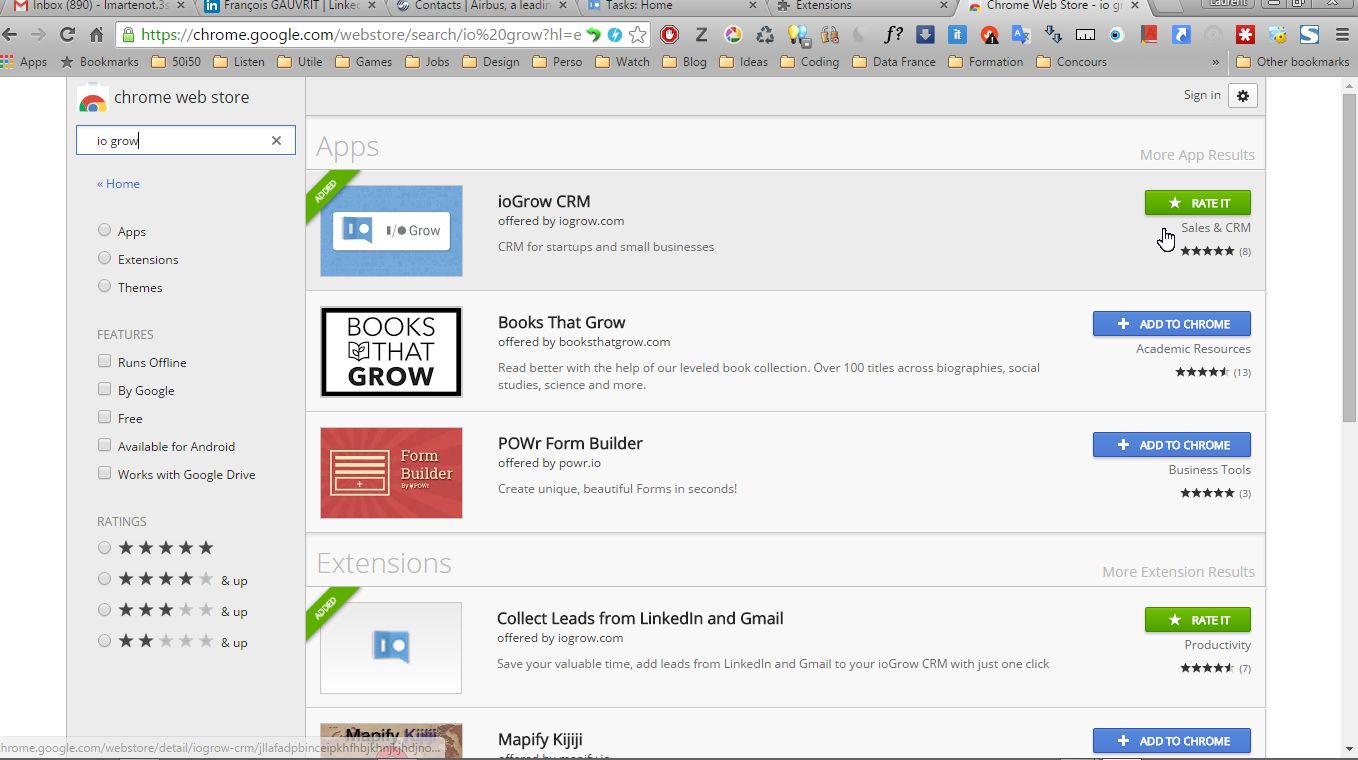Image resolution: width=1358 pixels, height=760 pixels.
Task: Select the Extensions radio filter
Action: (x=104, y=259)
